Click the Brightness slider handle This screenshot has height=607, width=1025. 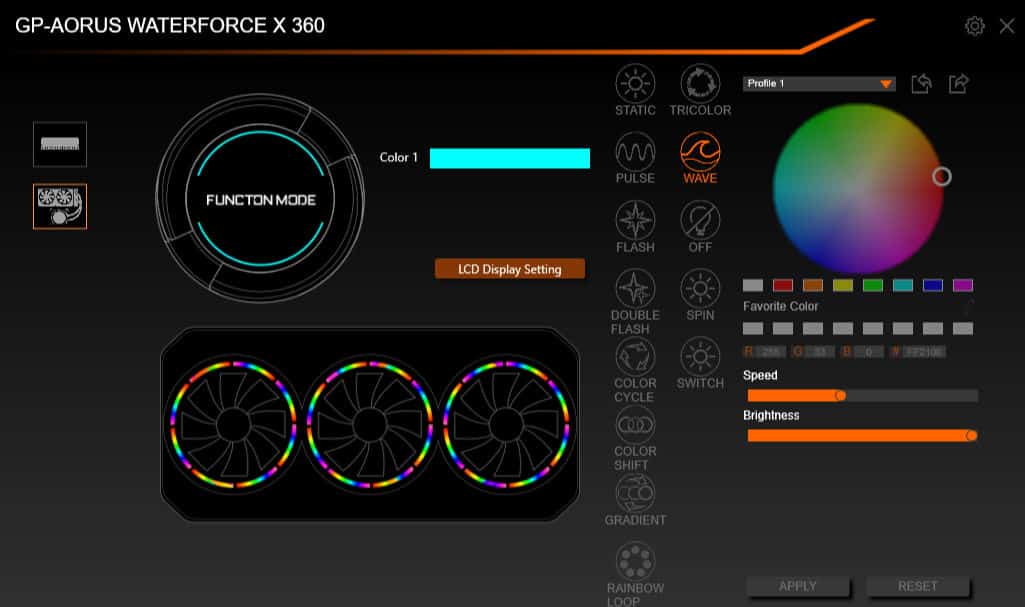(971, 436)
